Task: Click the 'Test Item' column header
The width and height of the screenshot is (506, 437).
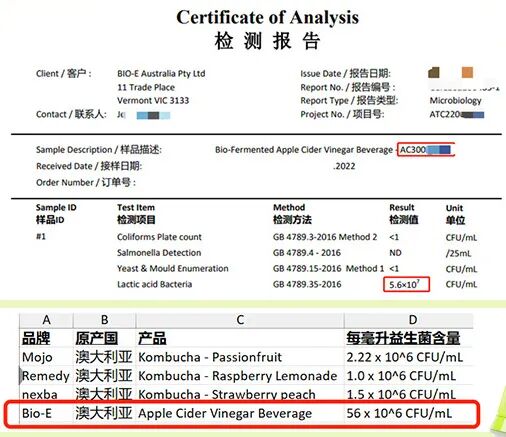Action: point(136,208)
